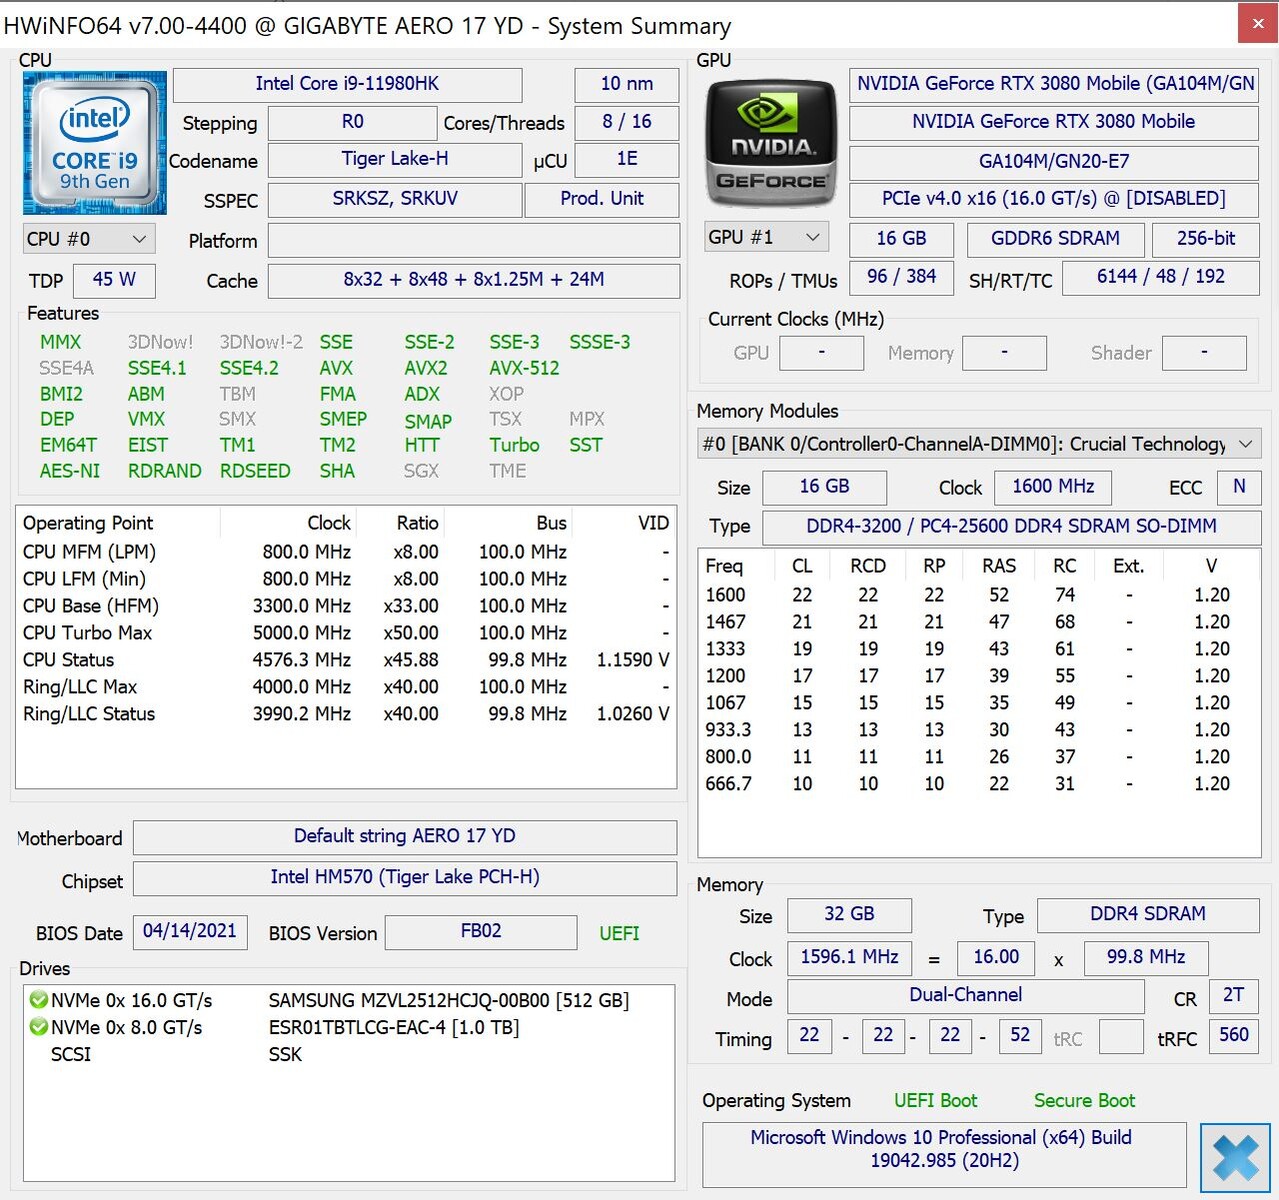Click the 256-bit bus width field

(1205, 239)
